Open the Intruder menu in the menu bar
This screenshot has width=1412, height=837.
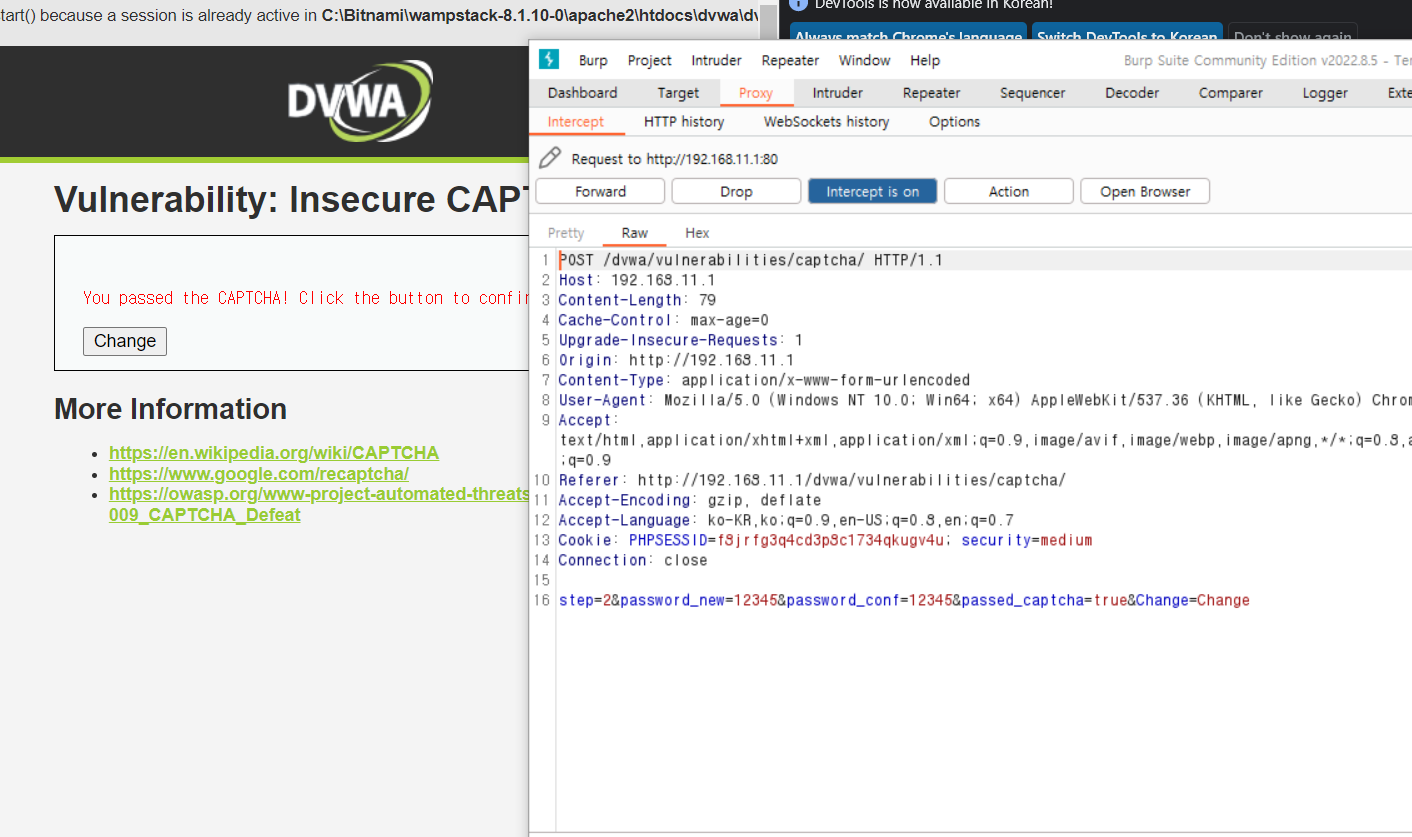[717, 60]
